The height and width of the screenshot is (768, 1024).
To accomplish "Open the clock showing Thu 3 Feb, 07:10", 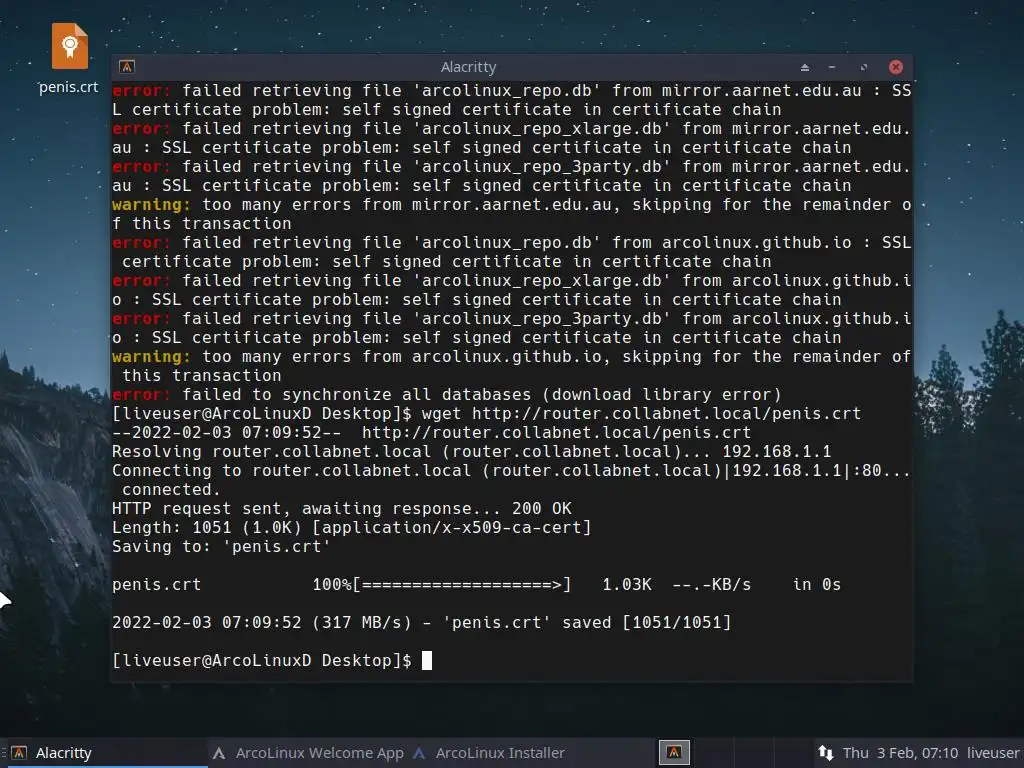I will [x=900, y=753].
